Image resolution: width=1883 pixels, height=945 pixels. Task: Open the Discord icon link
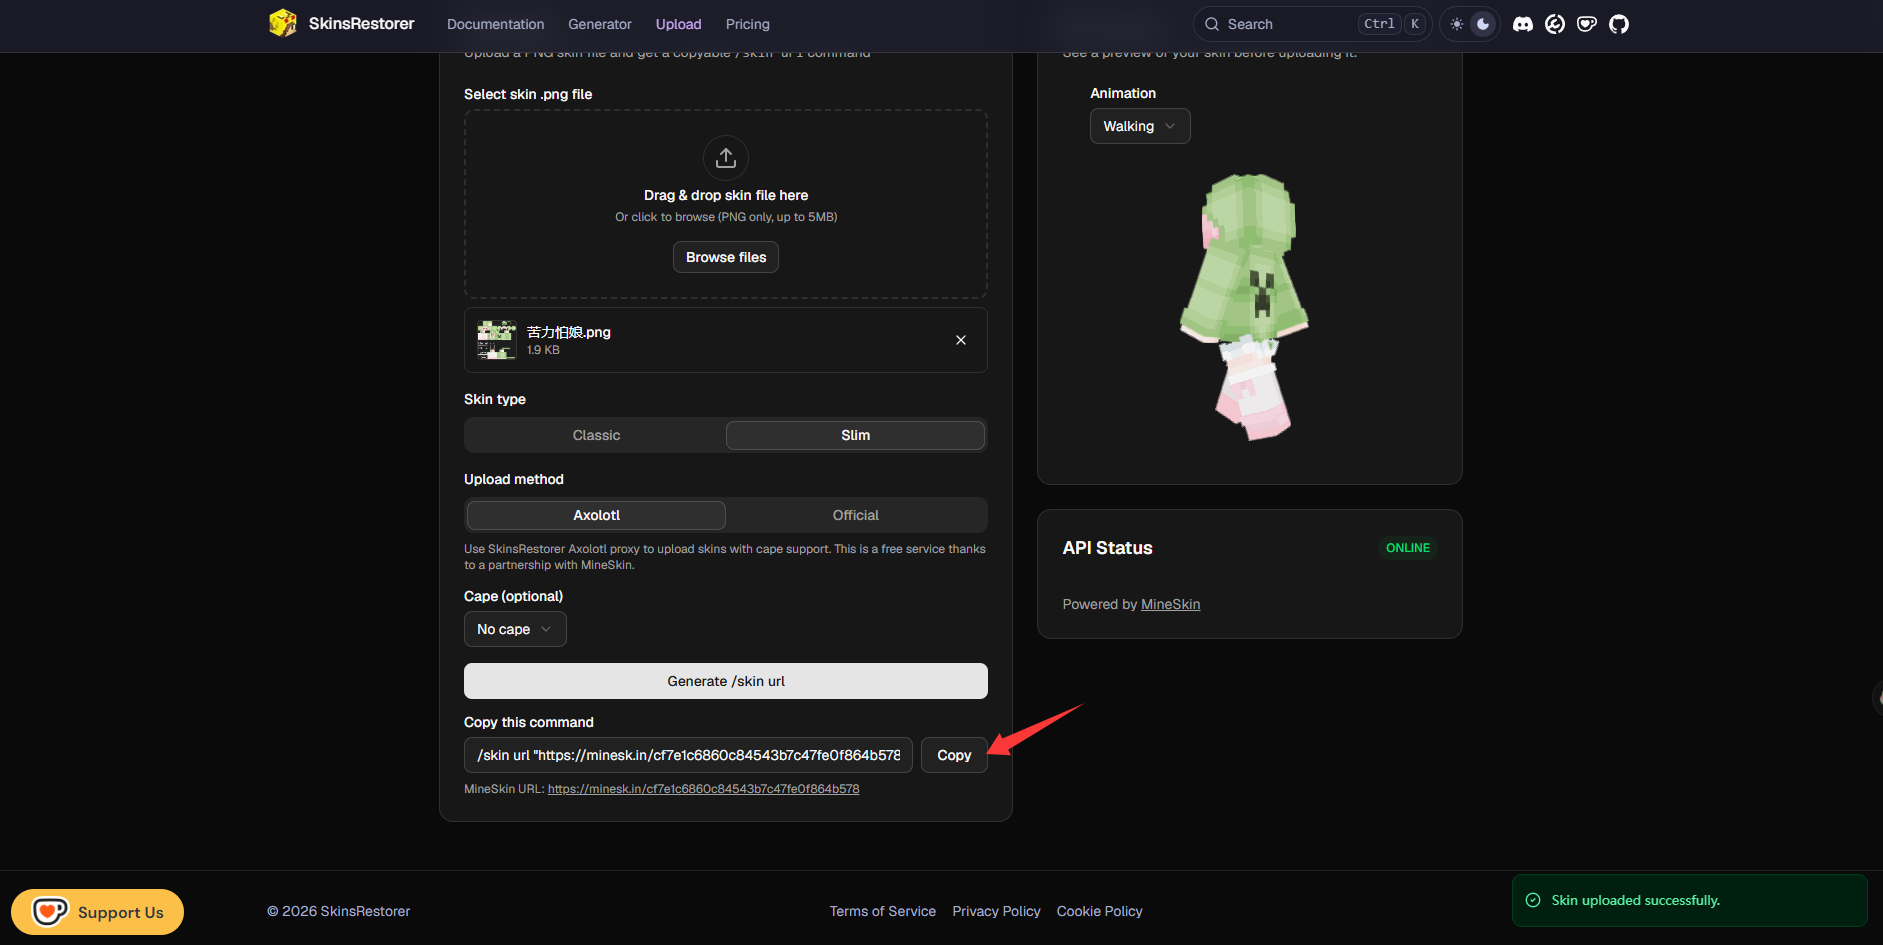1523,24
